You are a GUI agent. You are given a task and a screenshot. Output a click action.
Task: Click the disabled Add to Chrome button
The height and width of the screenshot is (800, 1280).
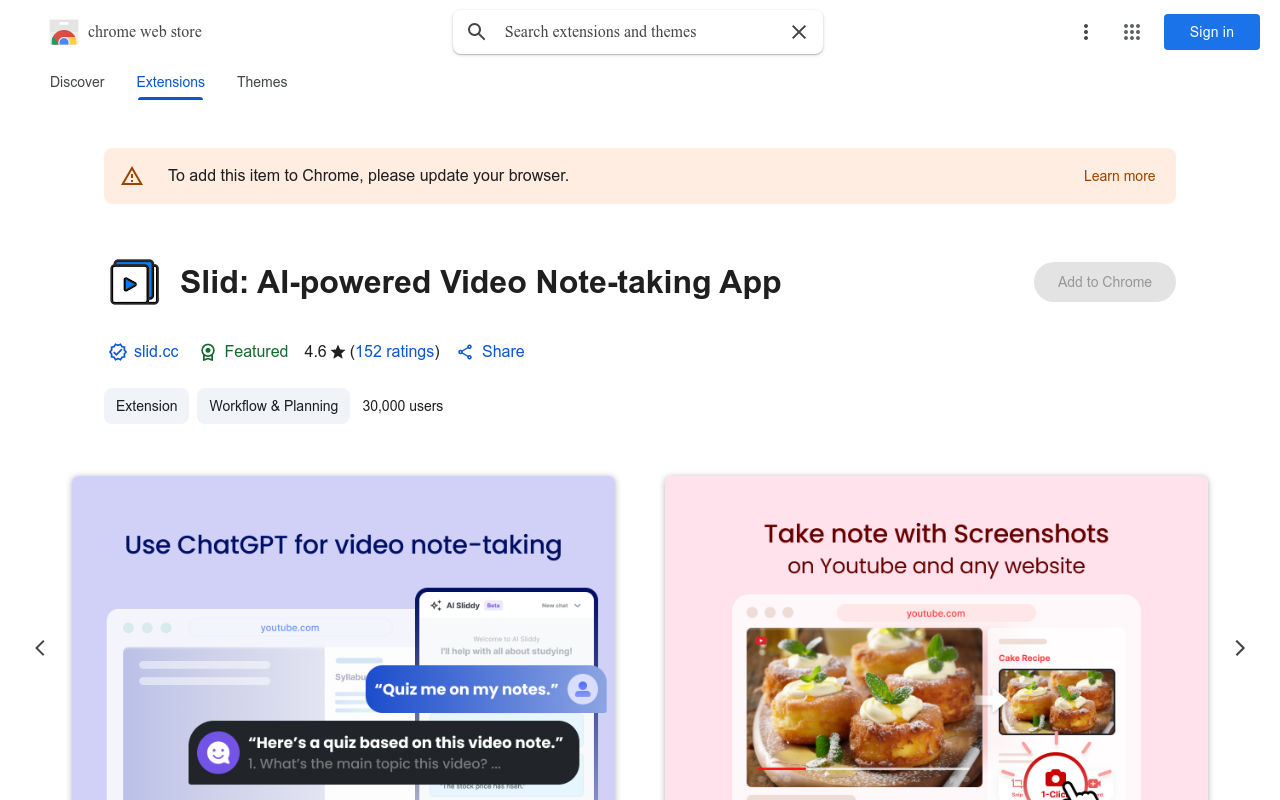coord(1105,282)
